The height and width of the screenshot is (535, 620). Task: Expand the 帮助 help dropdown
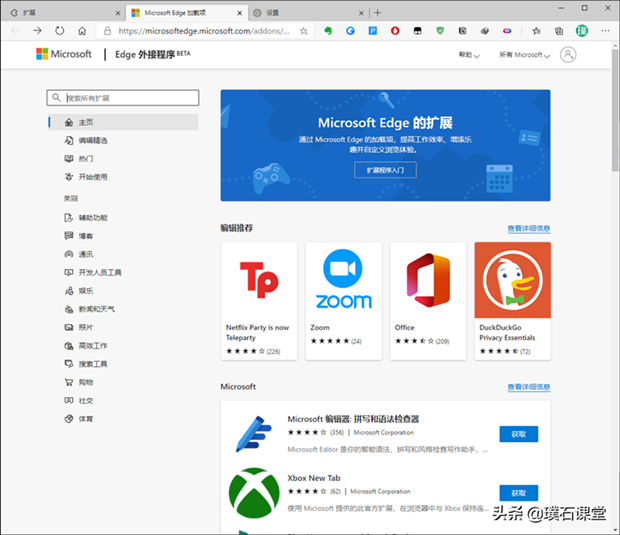coord(469,55)
